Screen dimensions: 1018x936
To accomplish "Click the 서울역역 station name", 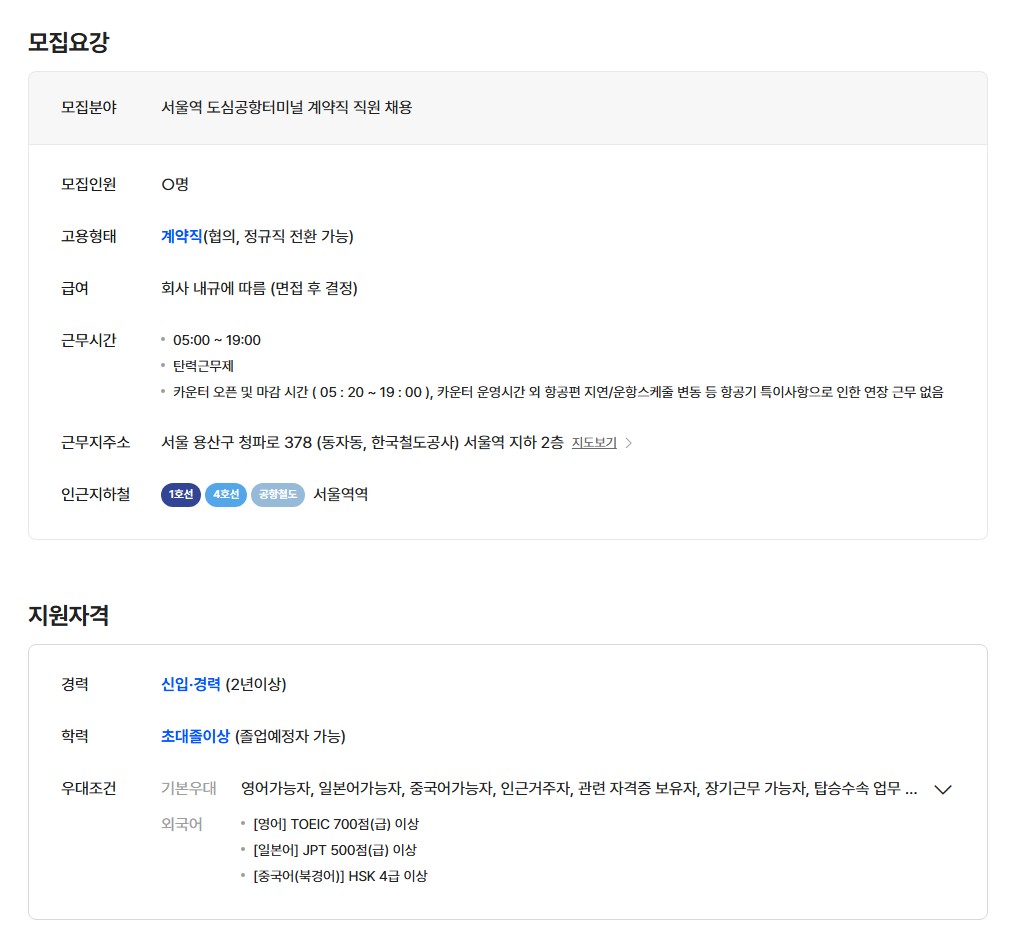I will coord(340,494).
